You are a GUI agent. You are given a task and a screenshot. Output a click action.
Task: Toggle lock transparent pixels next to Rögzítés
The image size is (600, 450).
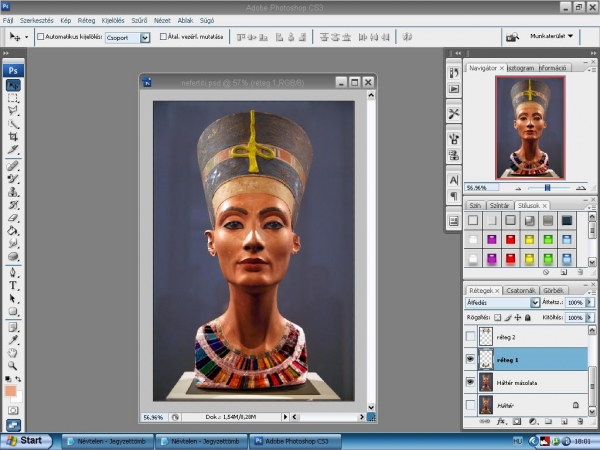point(497,318)
